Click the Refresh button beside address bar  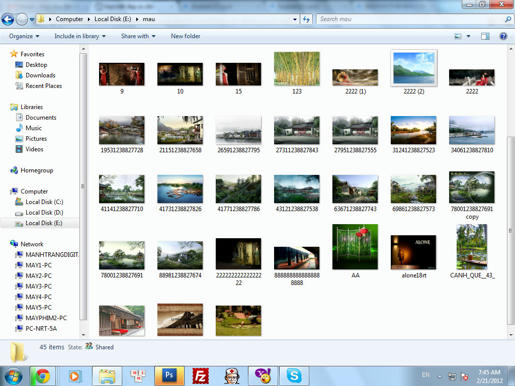(306, 19)
